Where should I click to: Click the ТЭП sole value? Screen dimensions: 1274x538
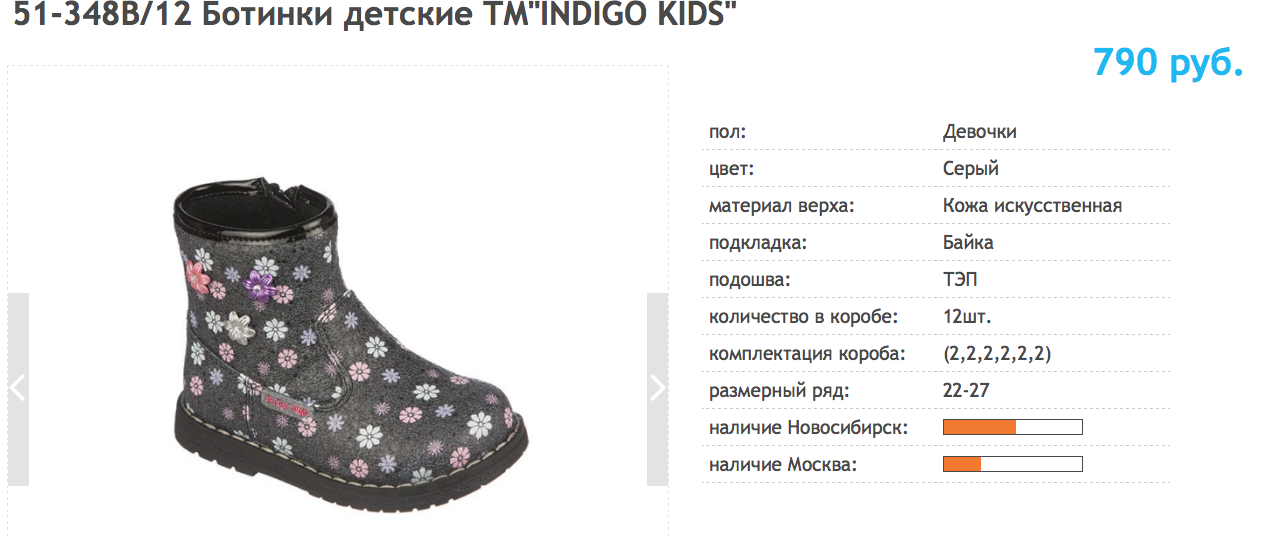coord(960,280)
